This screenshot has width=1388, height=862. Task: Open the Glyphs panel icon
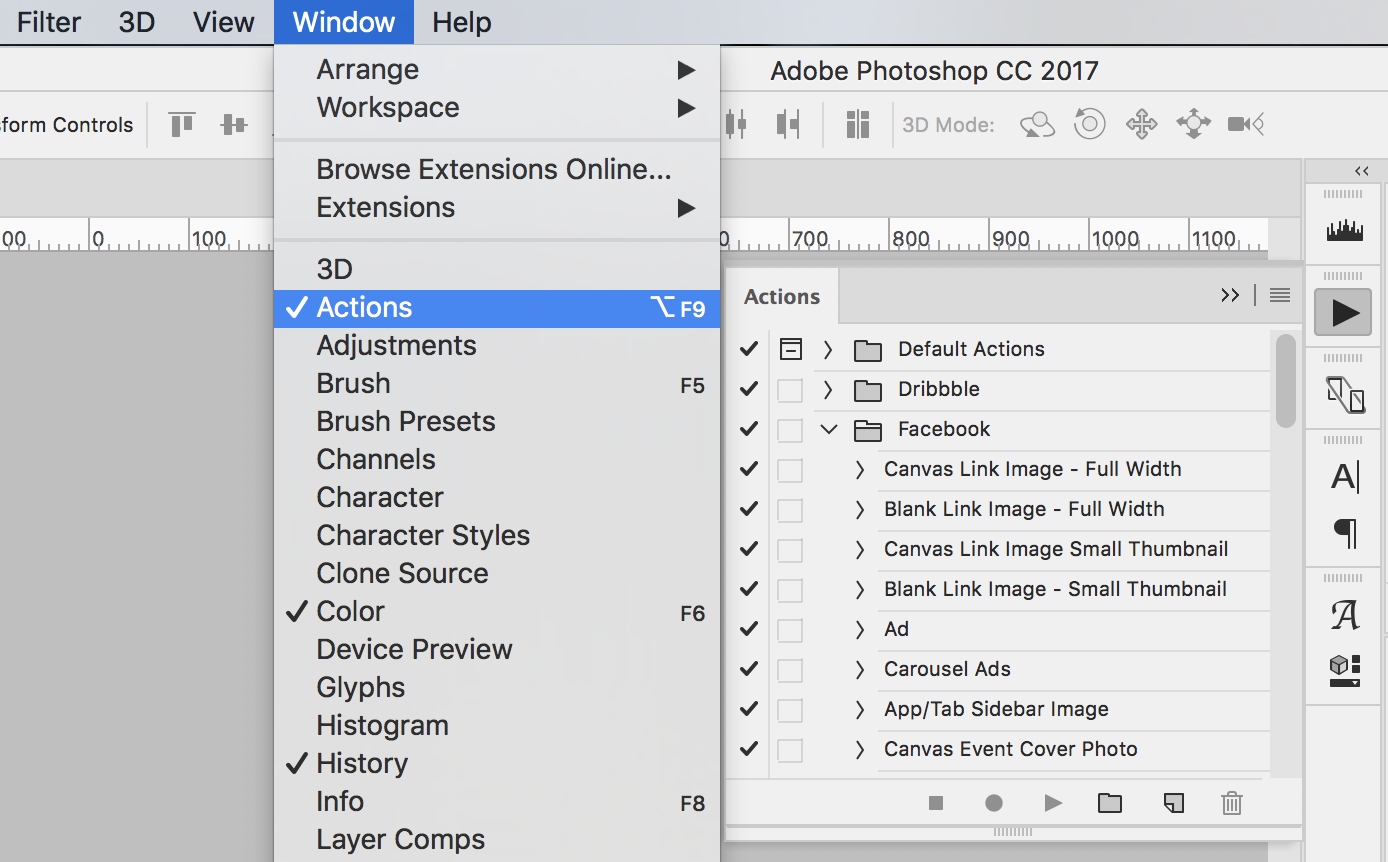pos(1343,614)
